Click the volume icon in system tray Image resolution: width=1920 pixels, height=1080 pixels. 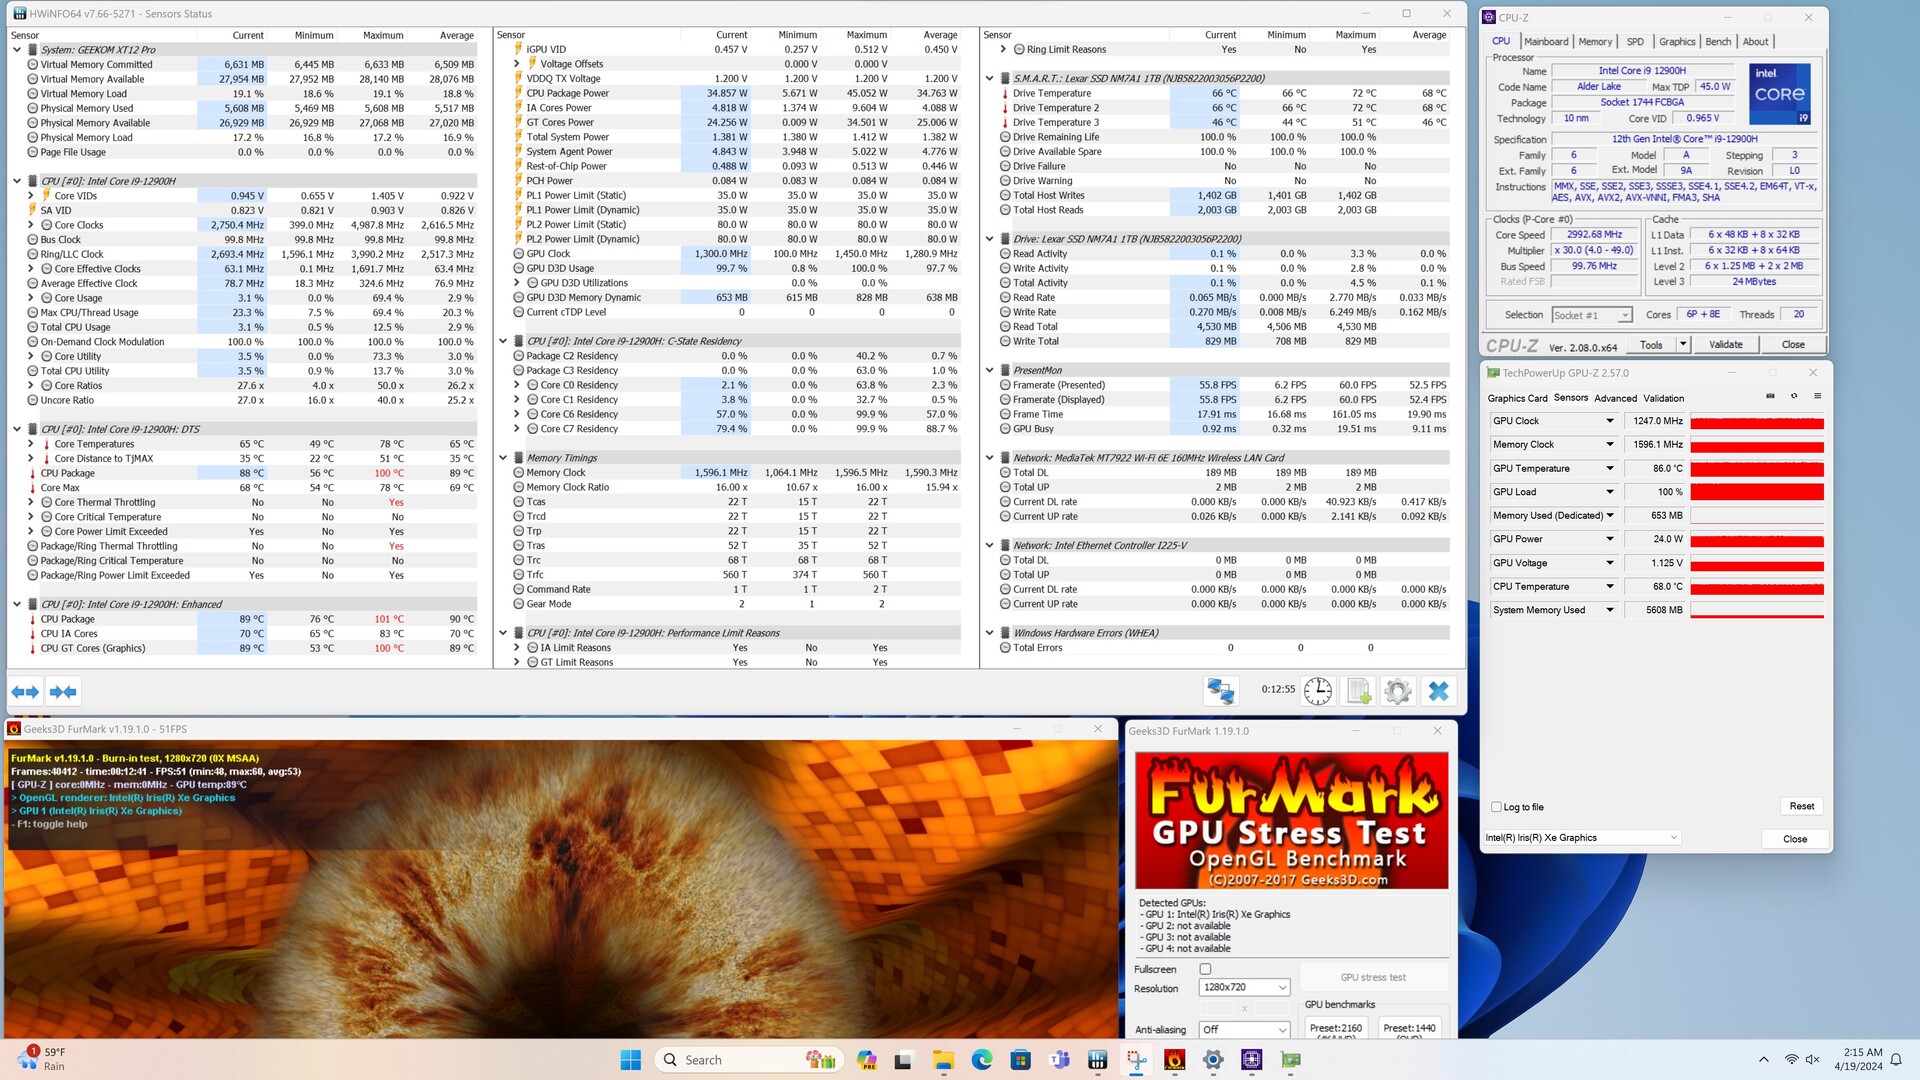[x=1812, y=1060]
